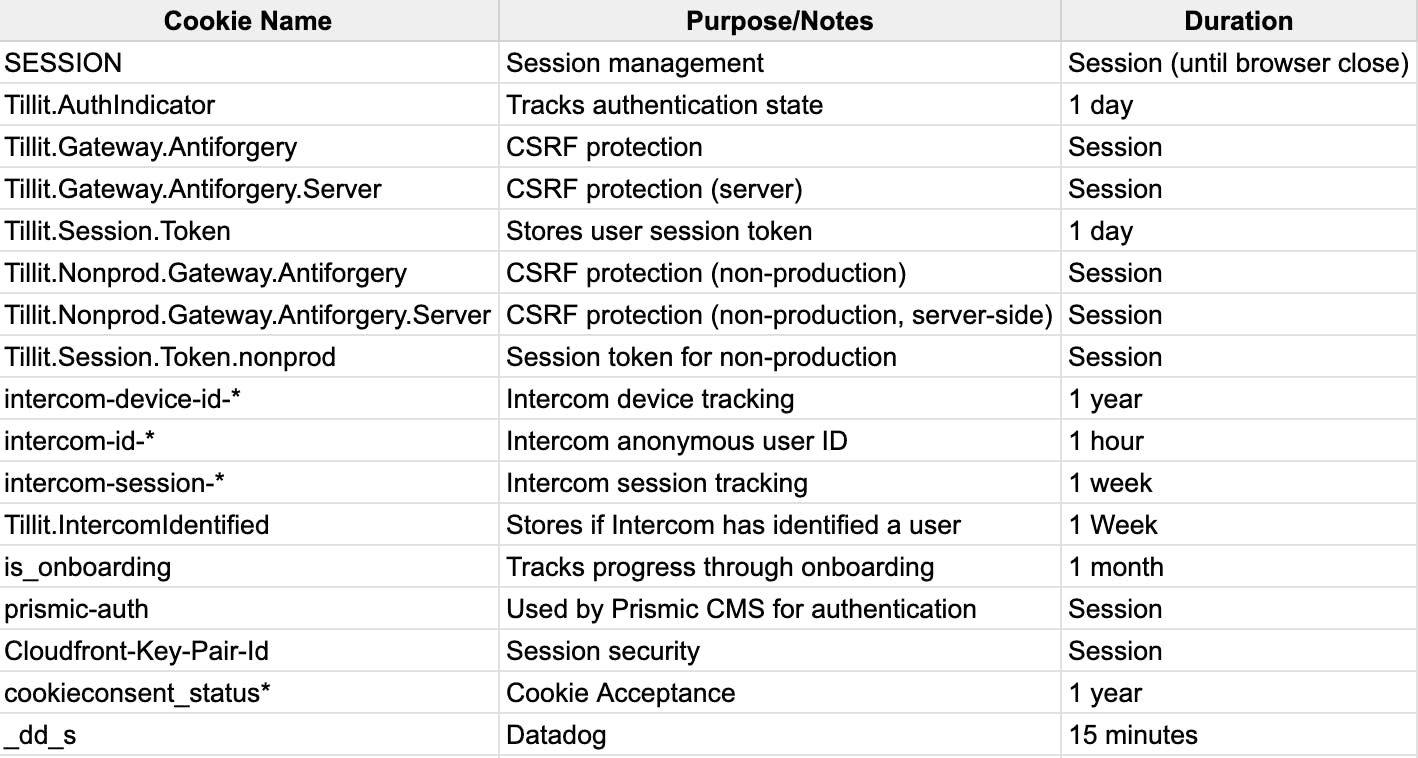Screen dimensions: 1418x758
Task: Click the 'Tracks authentication state' cell
Action: 780,105
